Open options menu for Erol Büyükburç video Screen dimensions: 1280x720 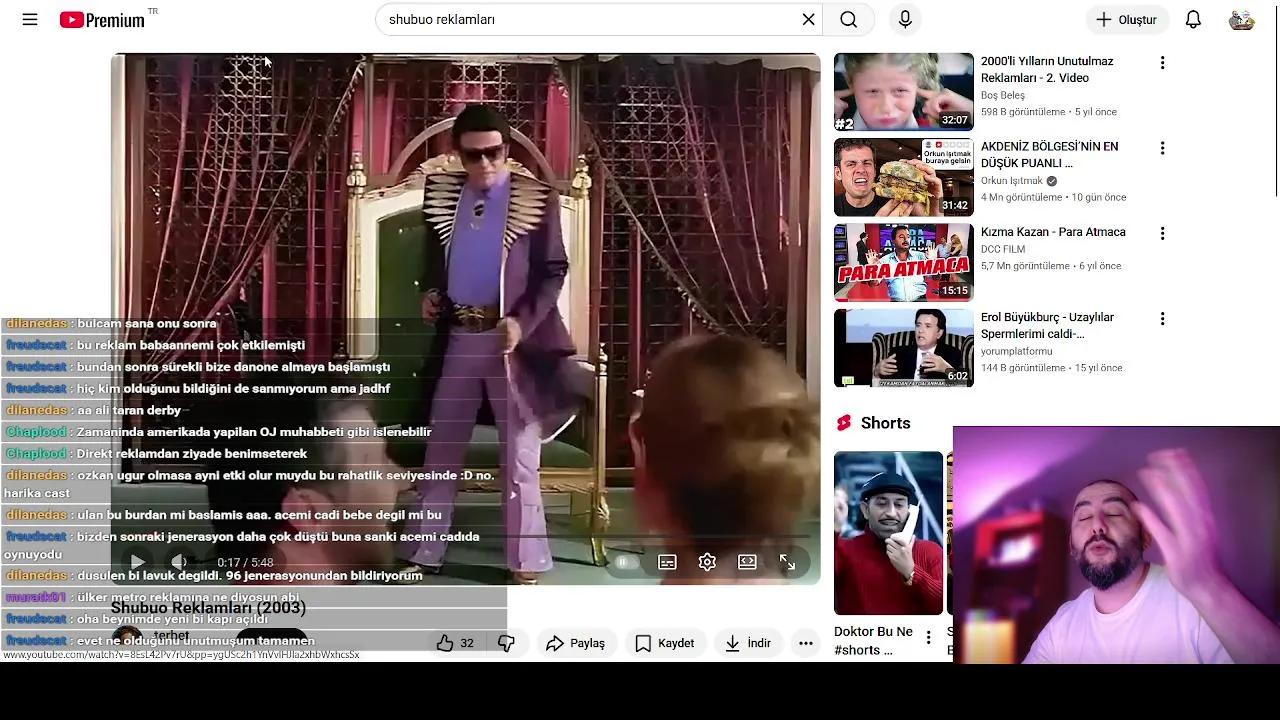(1162, 319)
